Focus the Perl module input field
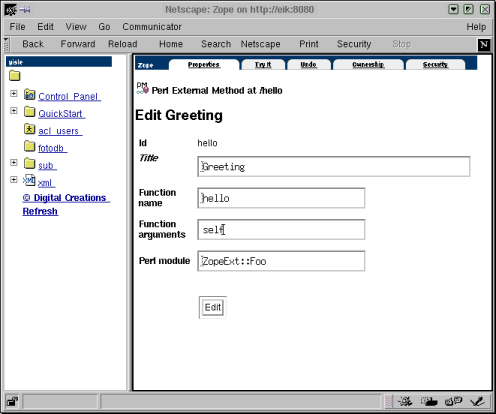This screenshot has width=496, height=414. coord(281,261)
